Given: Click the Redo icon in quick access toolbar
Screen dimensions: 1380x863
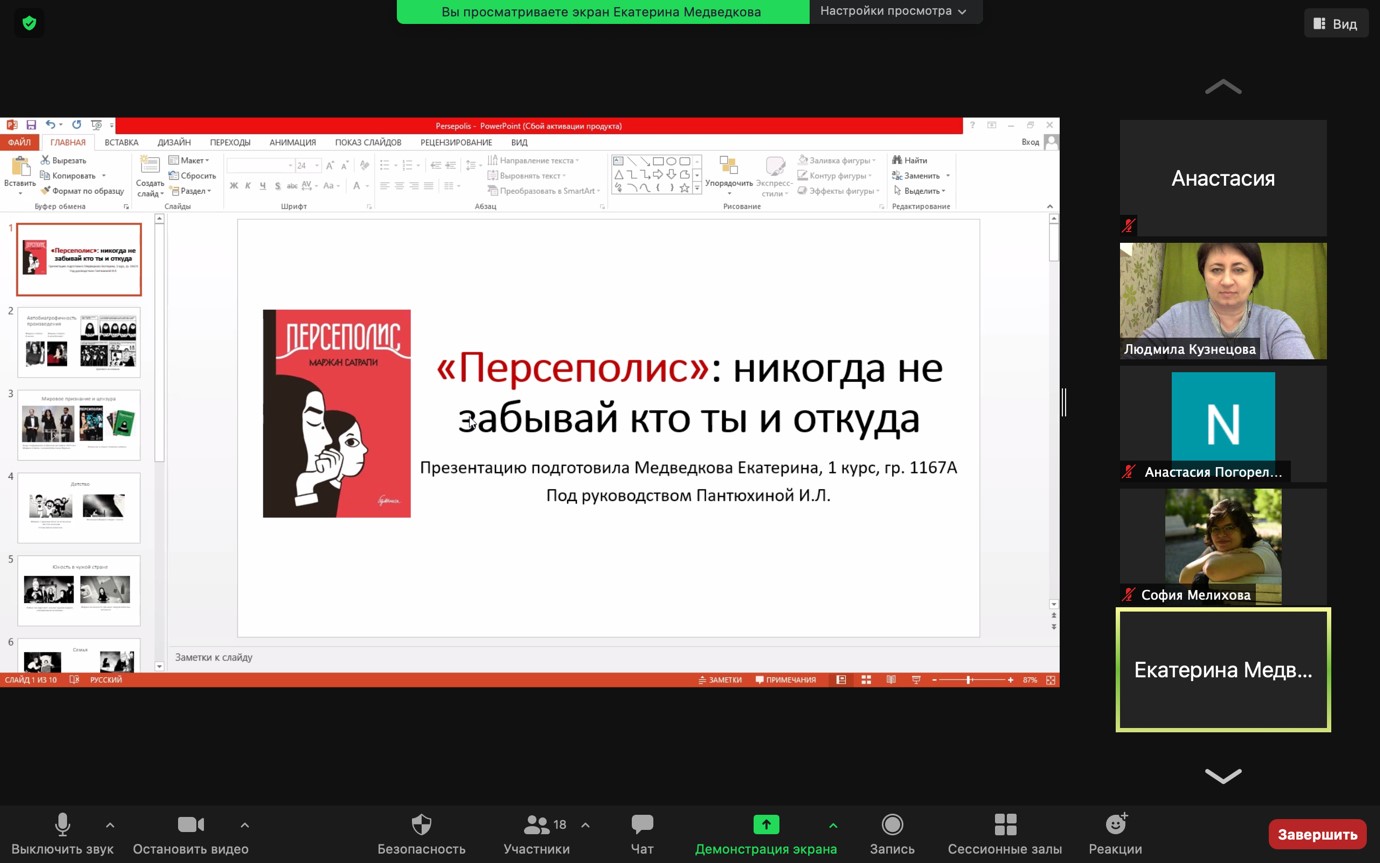Looking at the screenshot, I should pyautogui.click(x=76, y=125).
